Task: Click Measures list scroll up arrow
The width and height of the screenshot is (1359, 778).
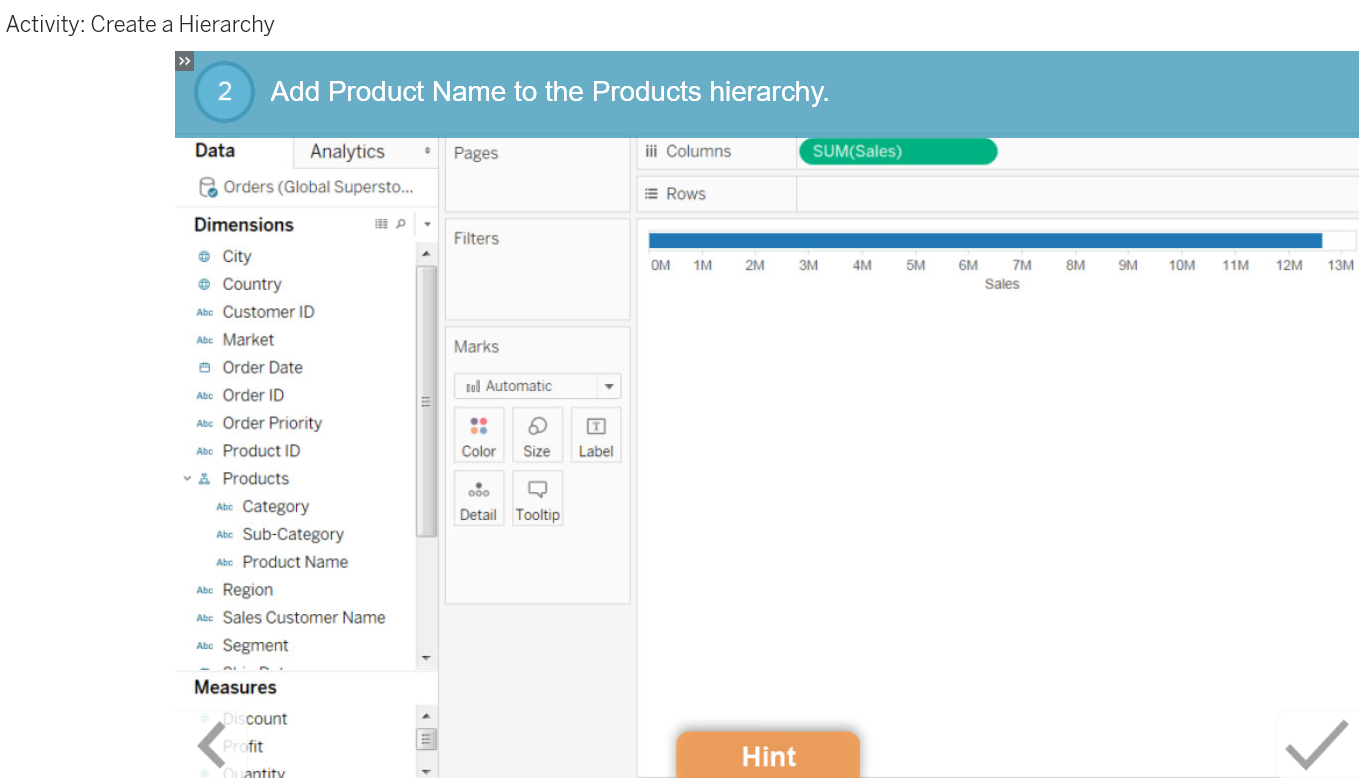Action: pos(427,716)
